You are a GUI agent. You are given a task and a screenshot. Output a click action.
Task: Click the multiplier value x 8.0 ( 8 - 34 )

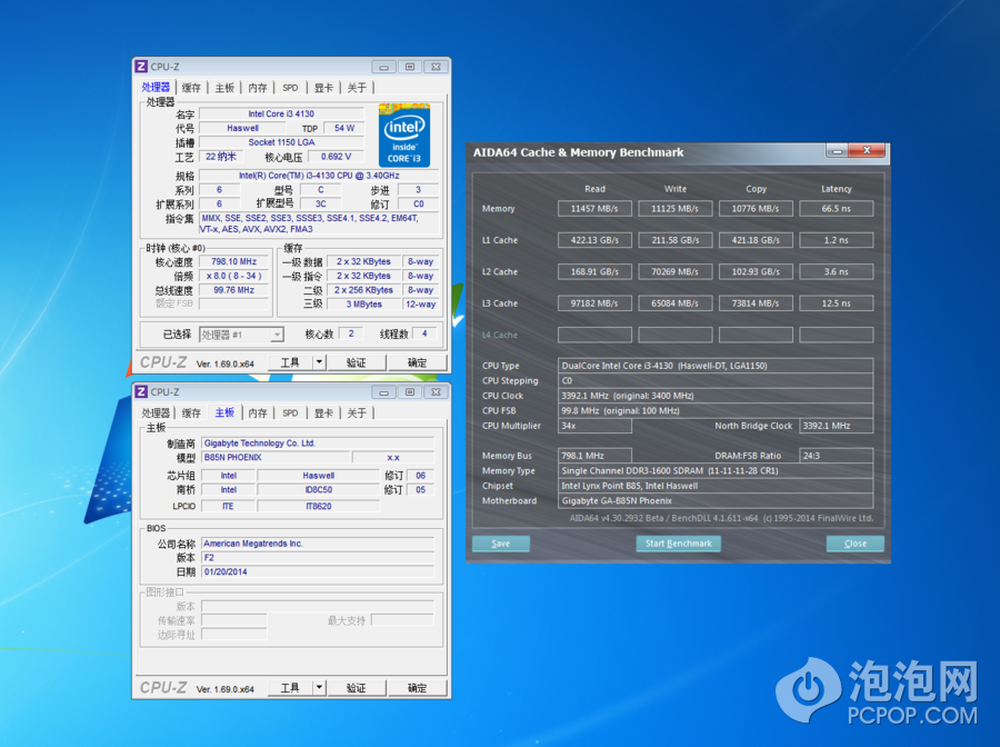(x=234, y=276)
